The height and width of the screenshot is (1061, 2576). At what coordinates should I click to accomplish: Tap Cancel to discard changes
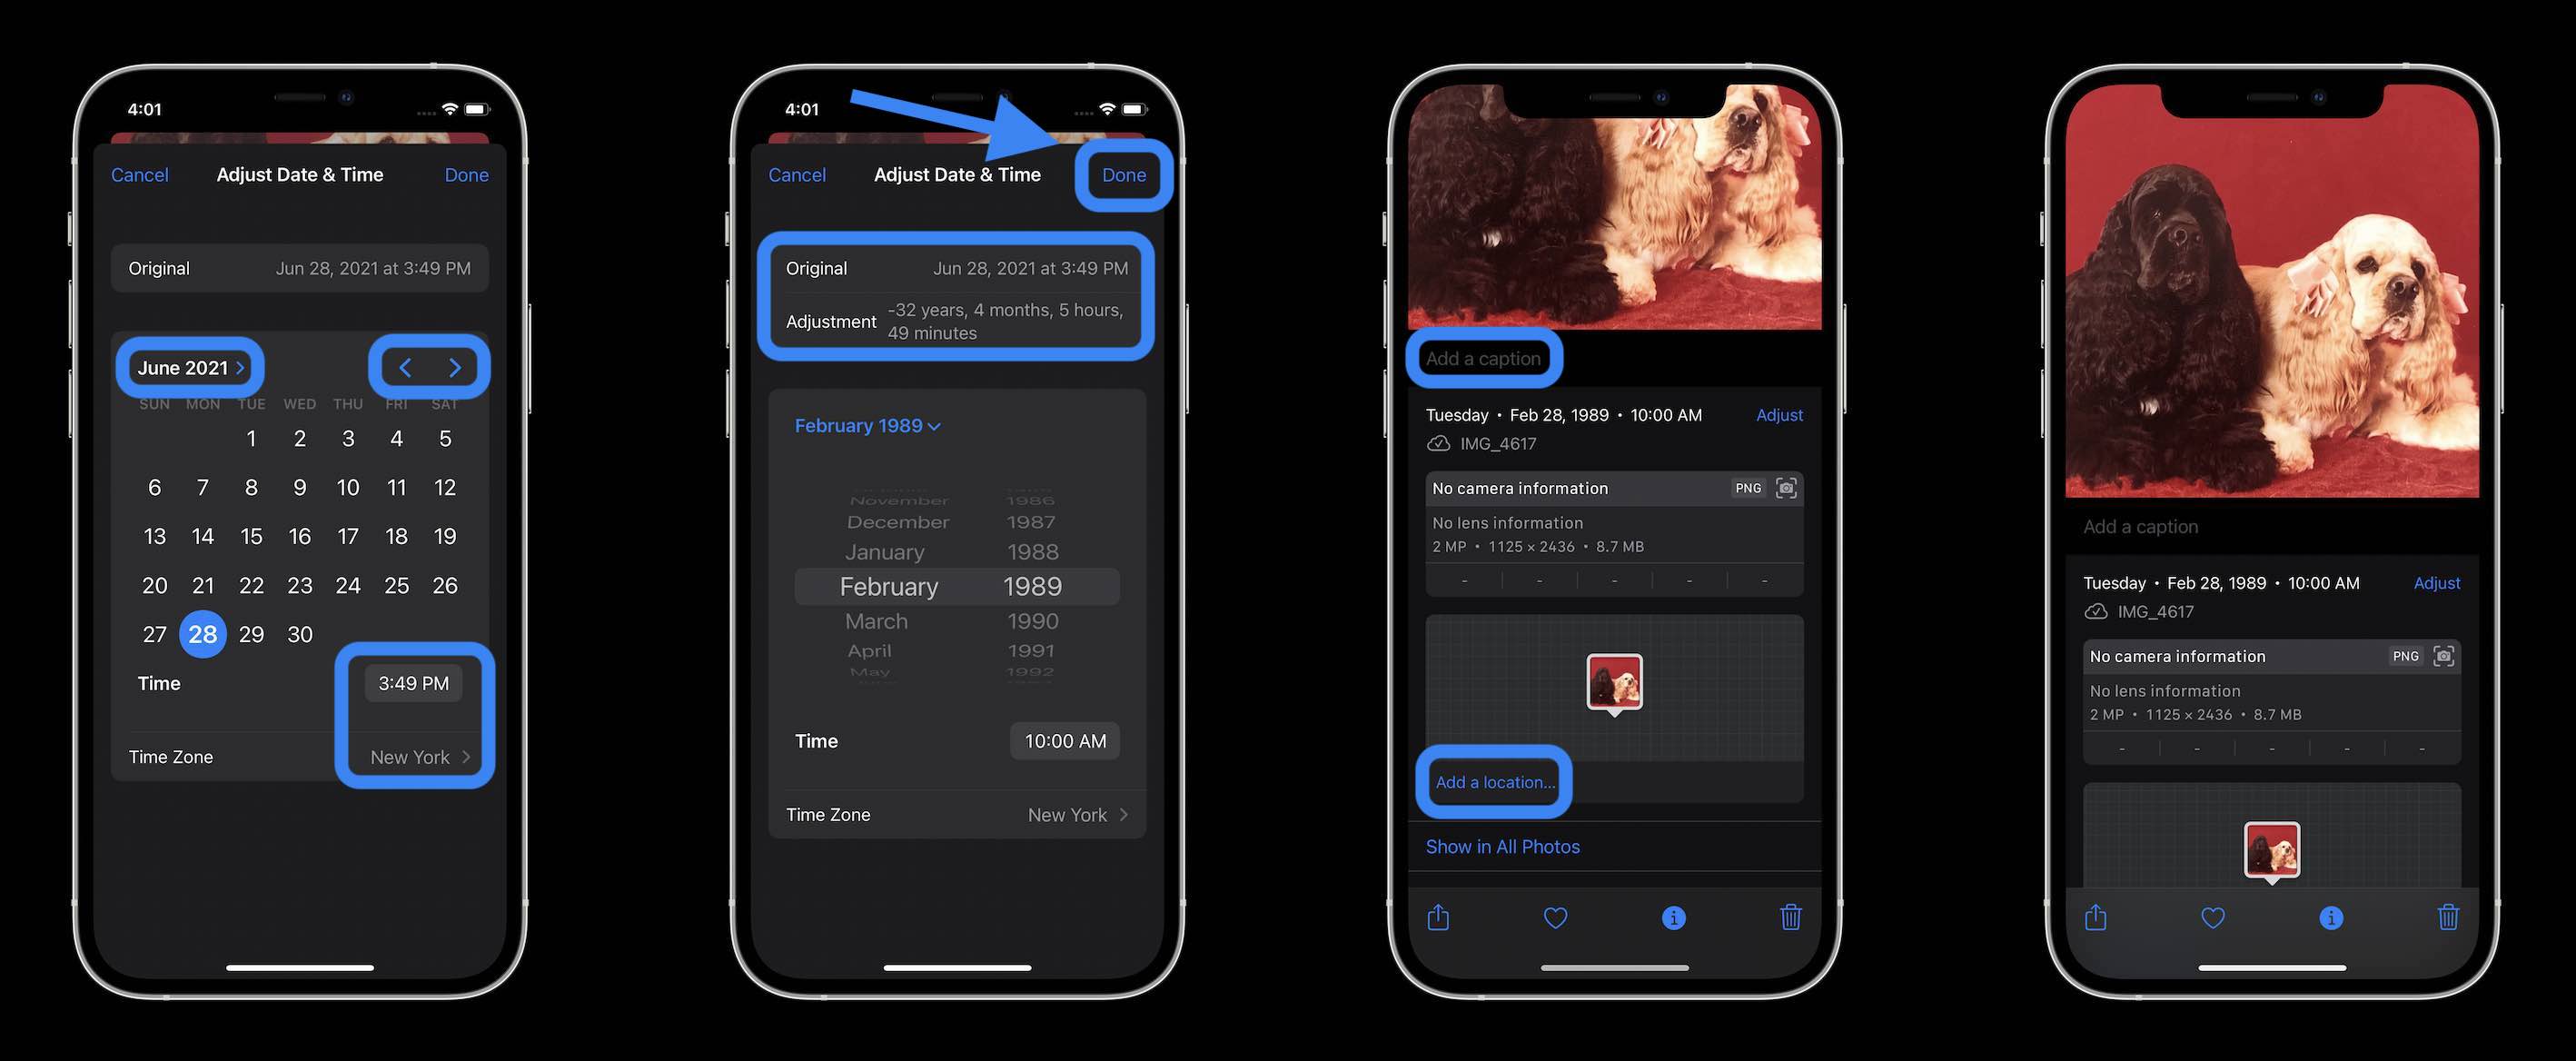[140, 174]
